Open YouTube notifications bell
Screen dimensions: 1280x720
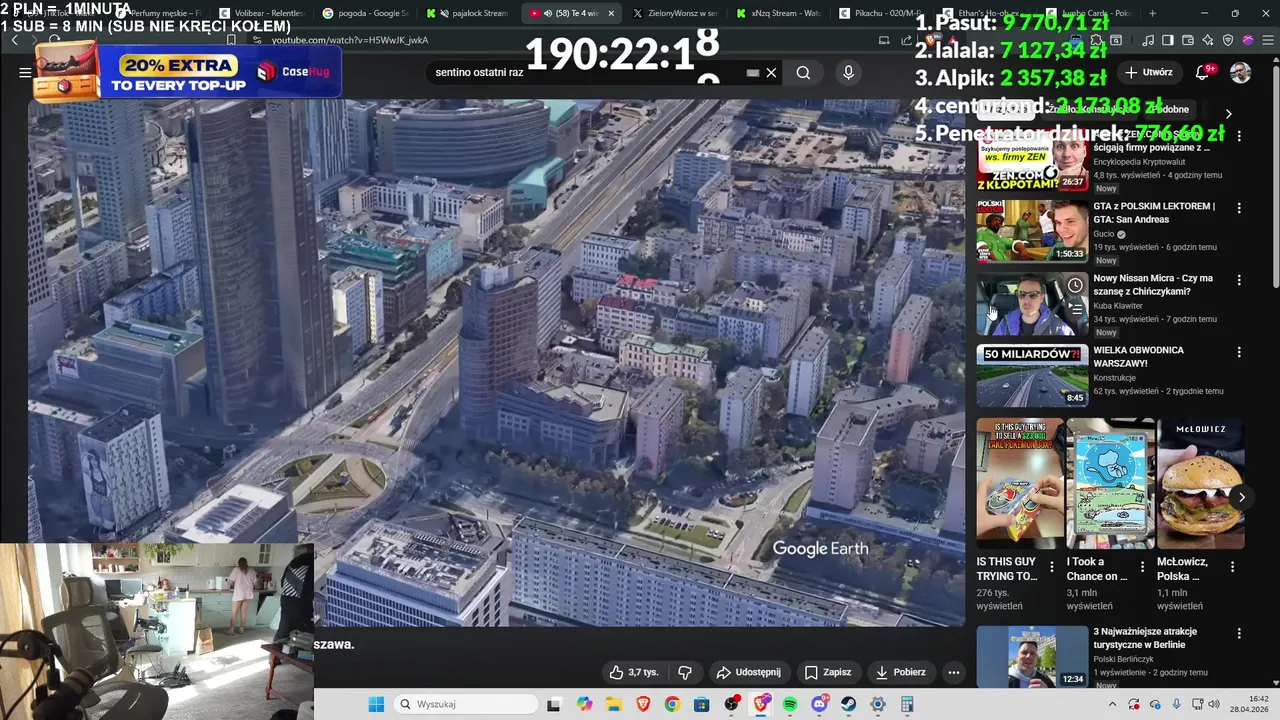(x=1203, y=72)
